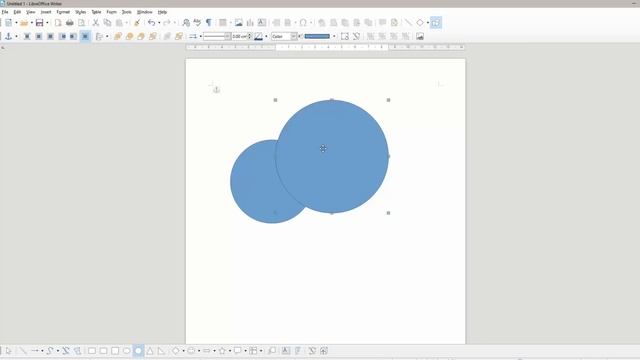Click the Insert Text Box icon
Viewport: 640px width, 360px height.
click(x=262, y=23)
